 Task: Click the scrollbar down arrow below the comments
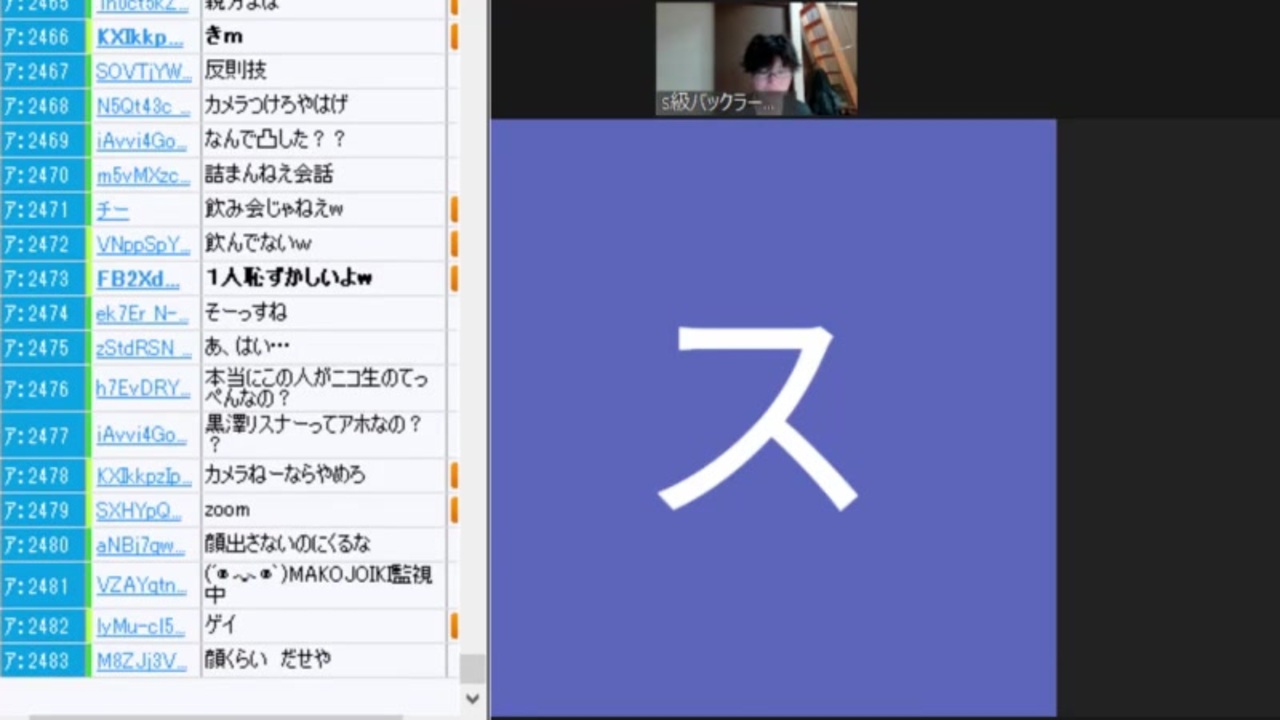[x=473, y=700]
